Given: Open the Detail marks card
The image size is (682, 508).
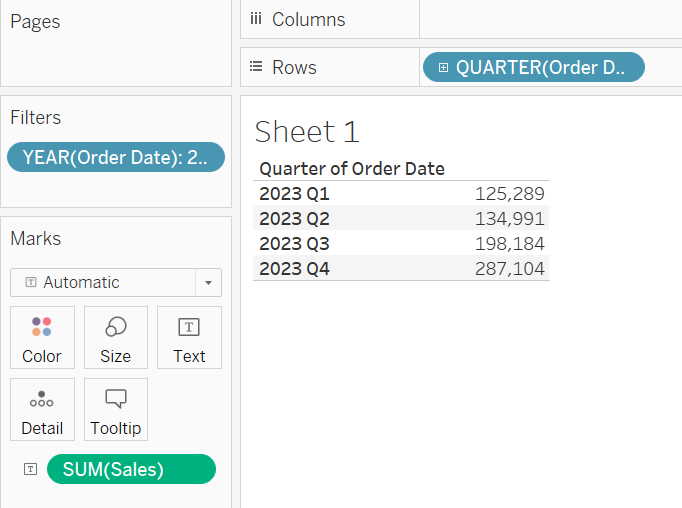Looking at the screenshot, I should [42, 409].
